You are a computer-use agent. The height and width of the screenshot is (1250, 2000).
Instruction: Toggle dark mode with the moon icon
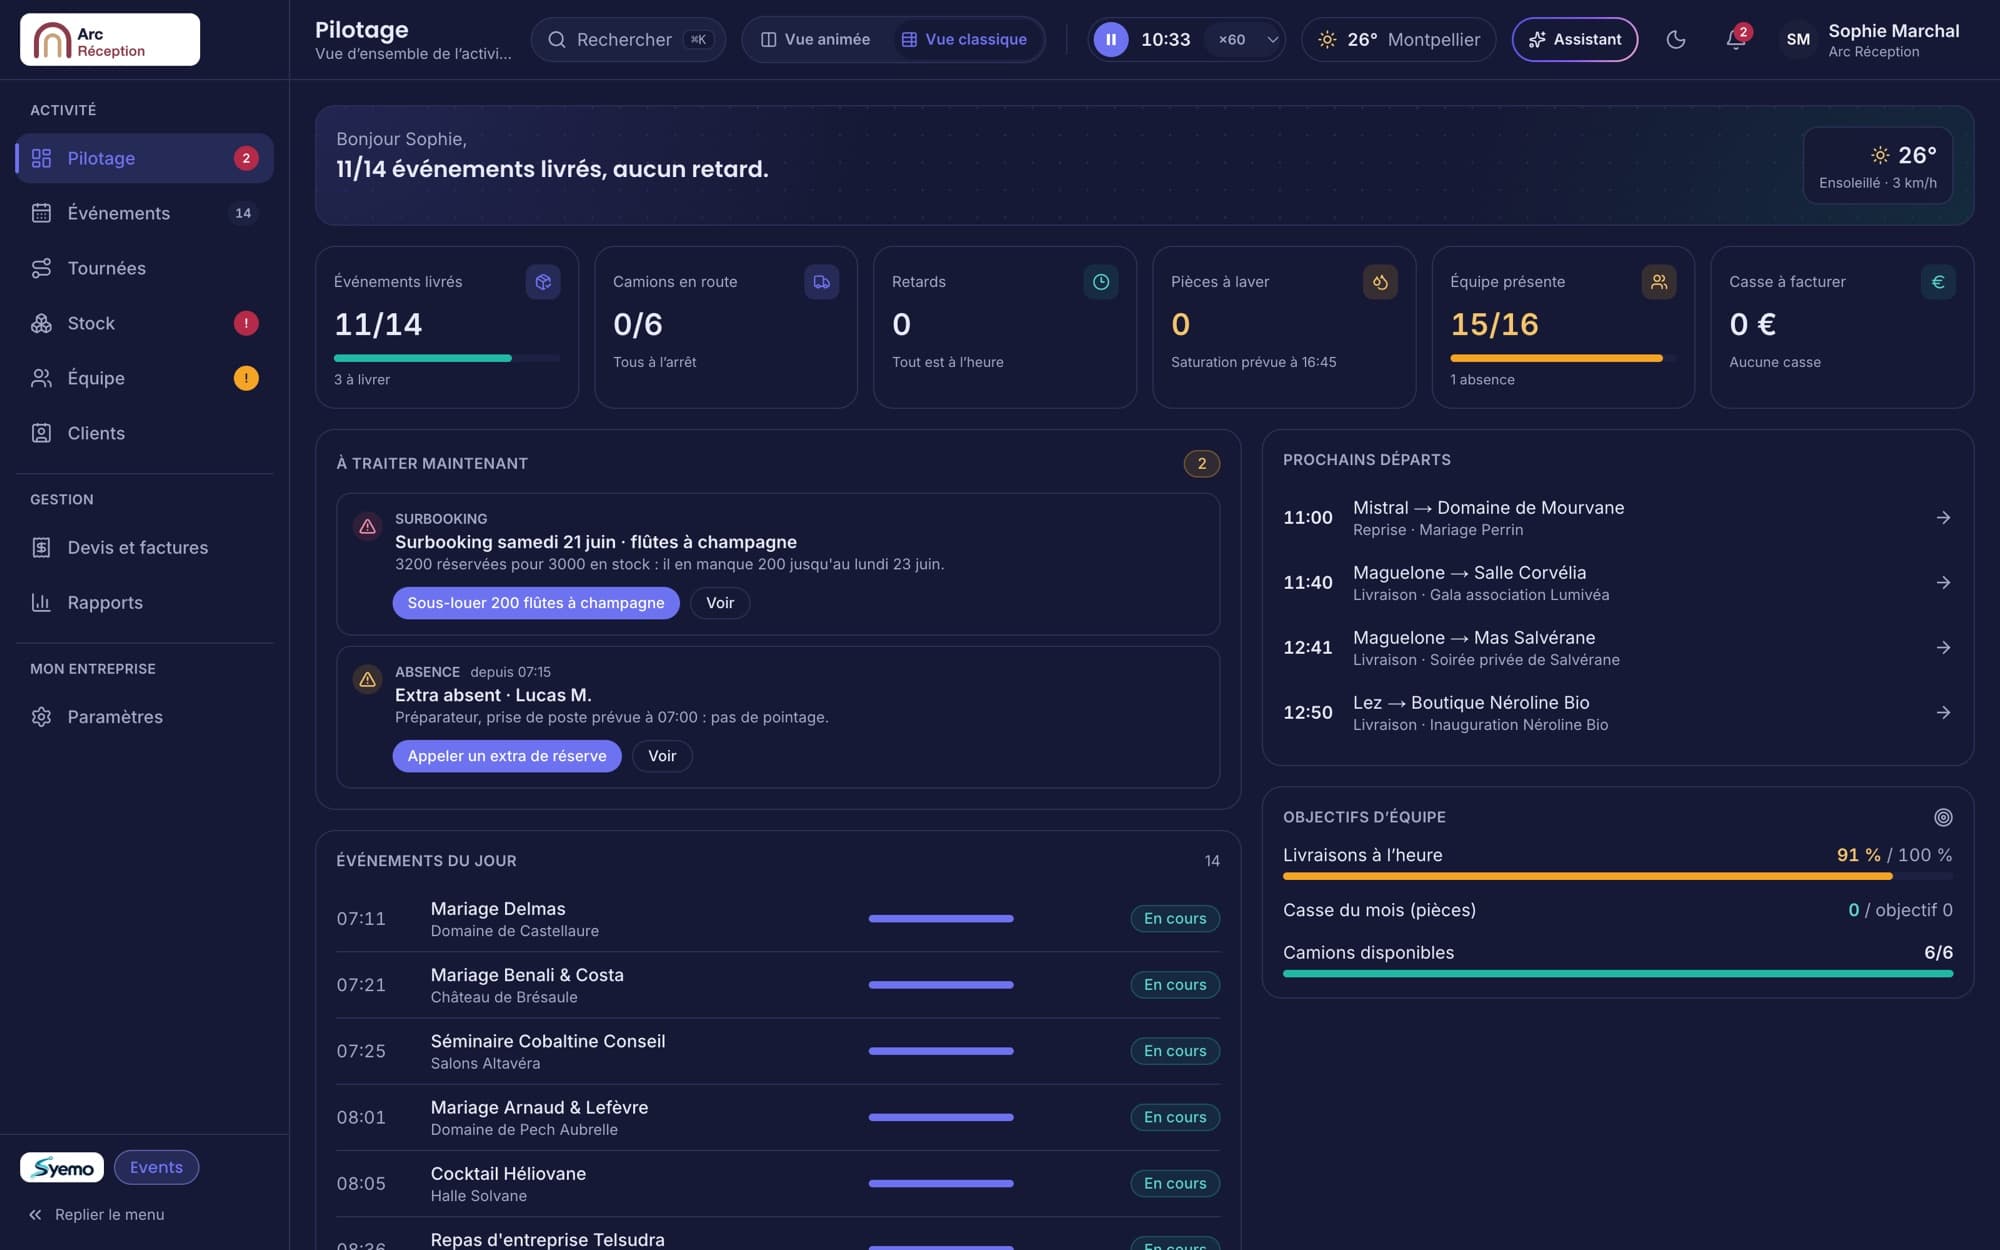1676,39
